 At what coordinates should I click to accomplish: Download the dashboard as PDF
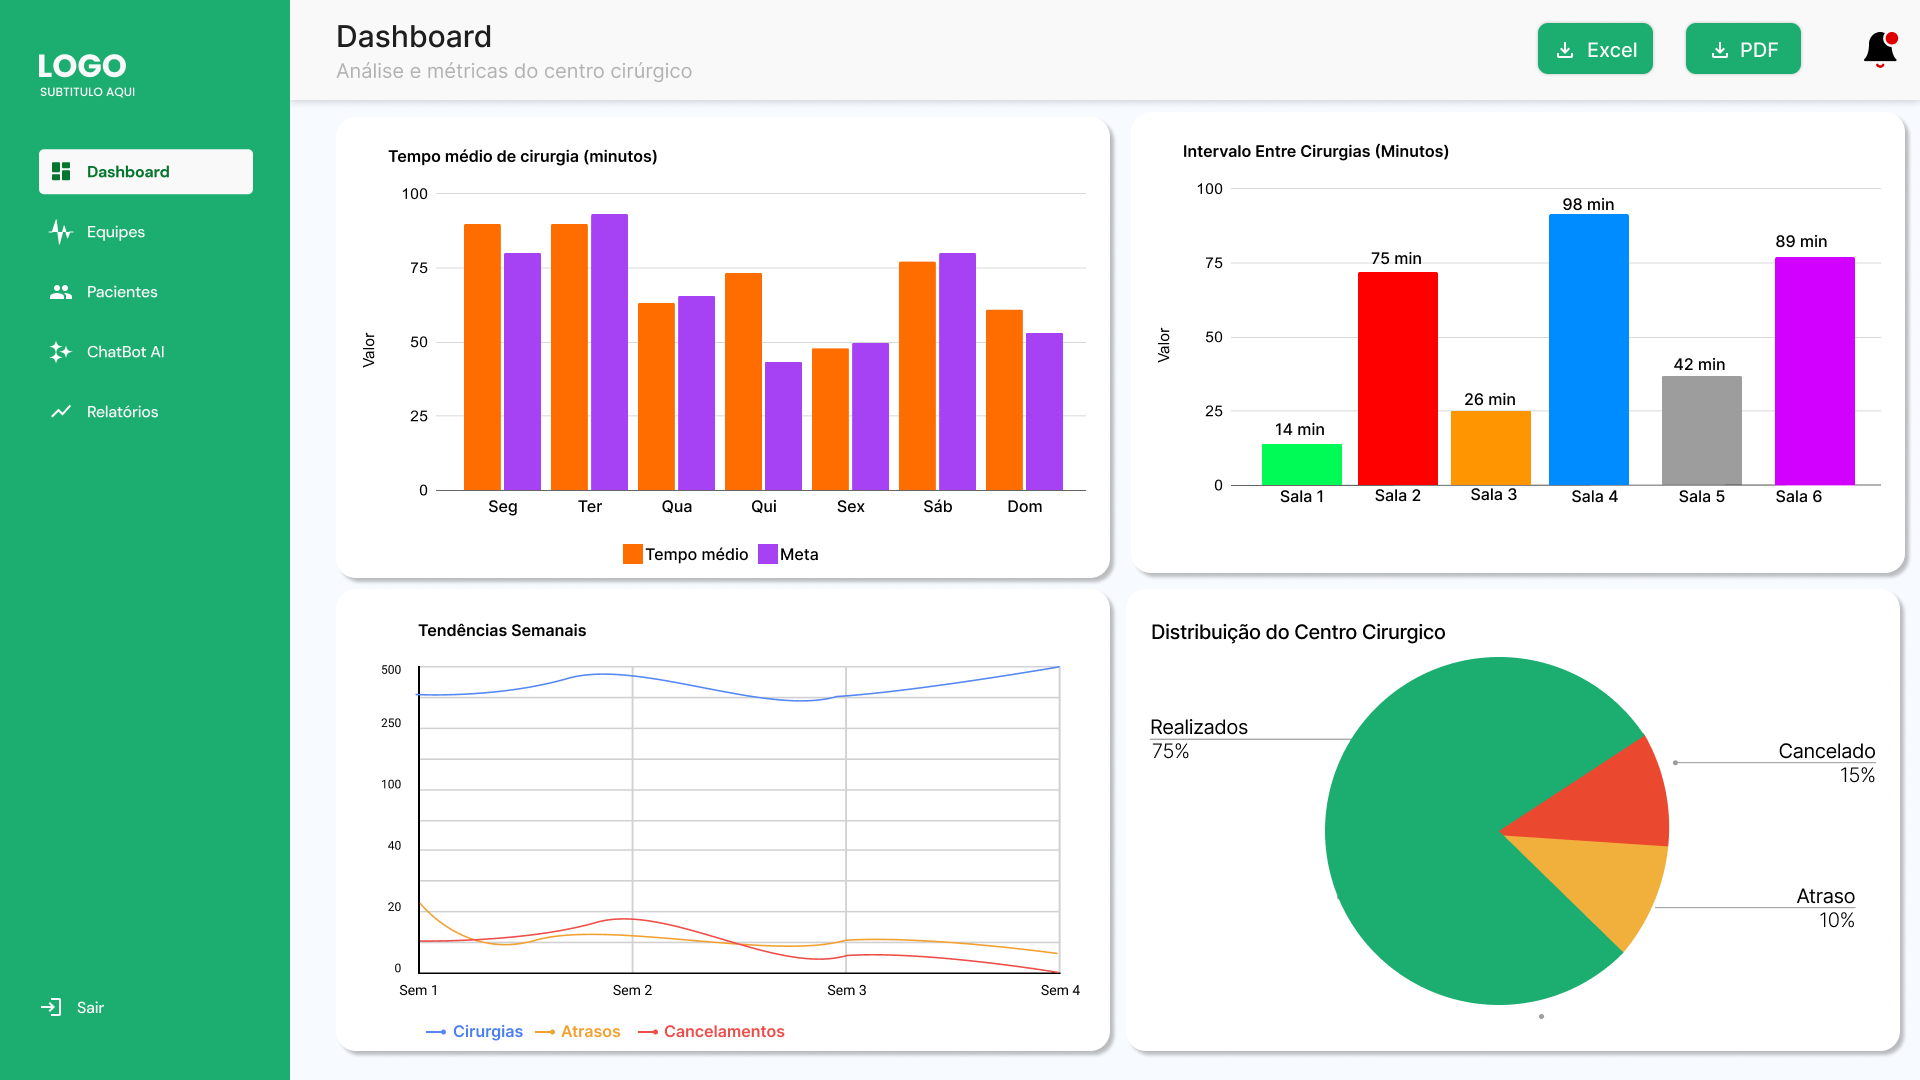point(1743,49)
